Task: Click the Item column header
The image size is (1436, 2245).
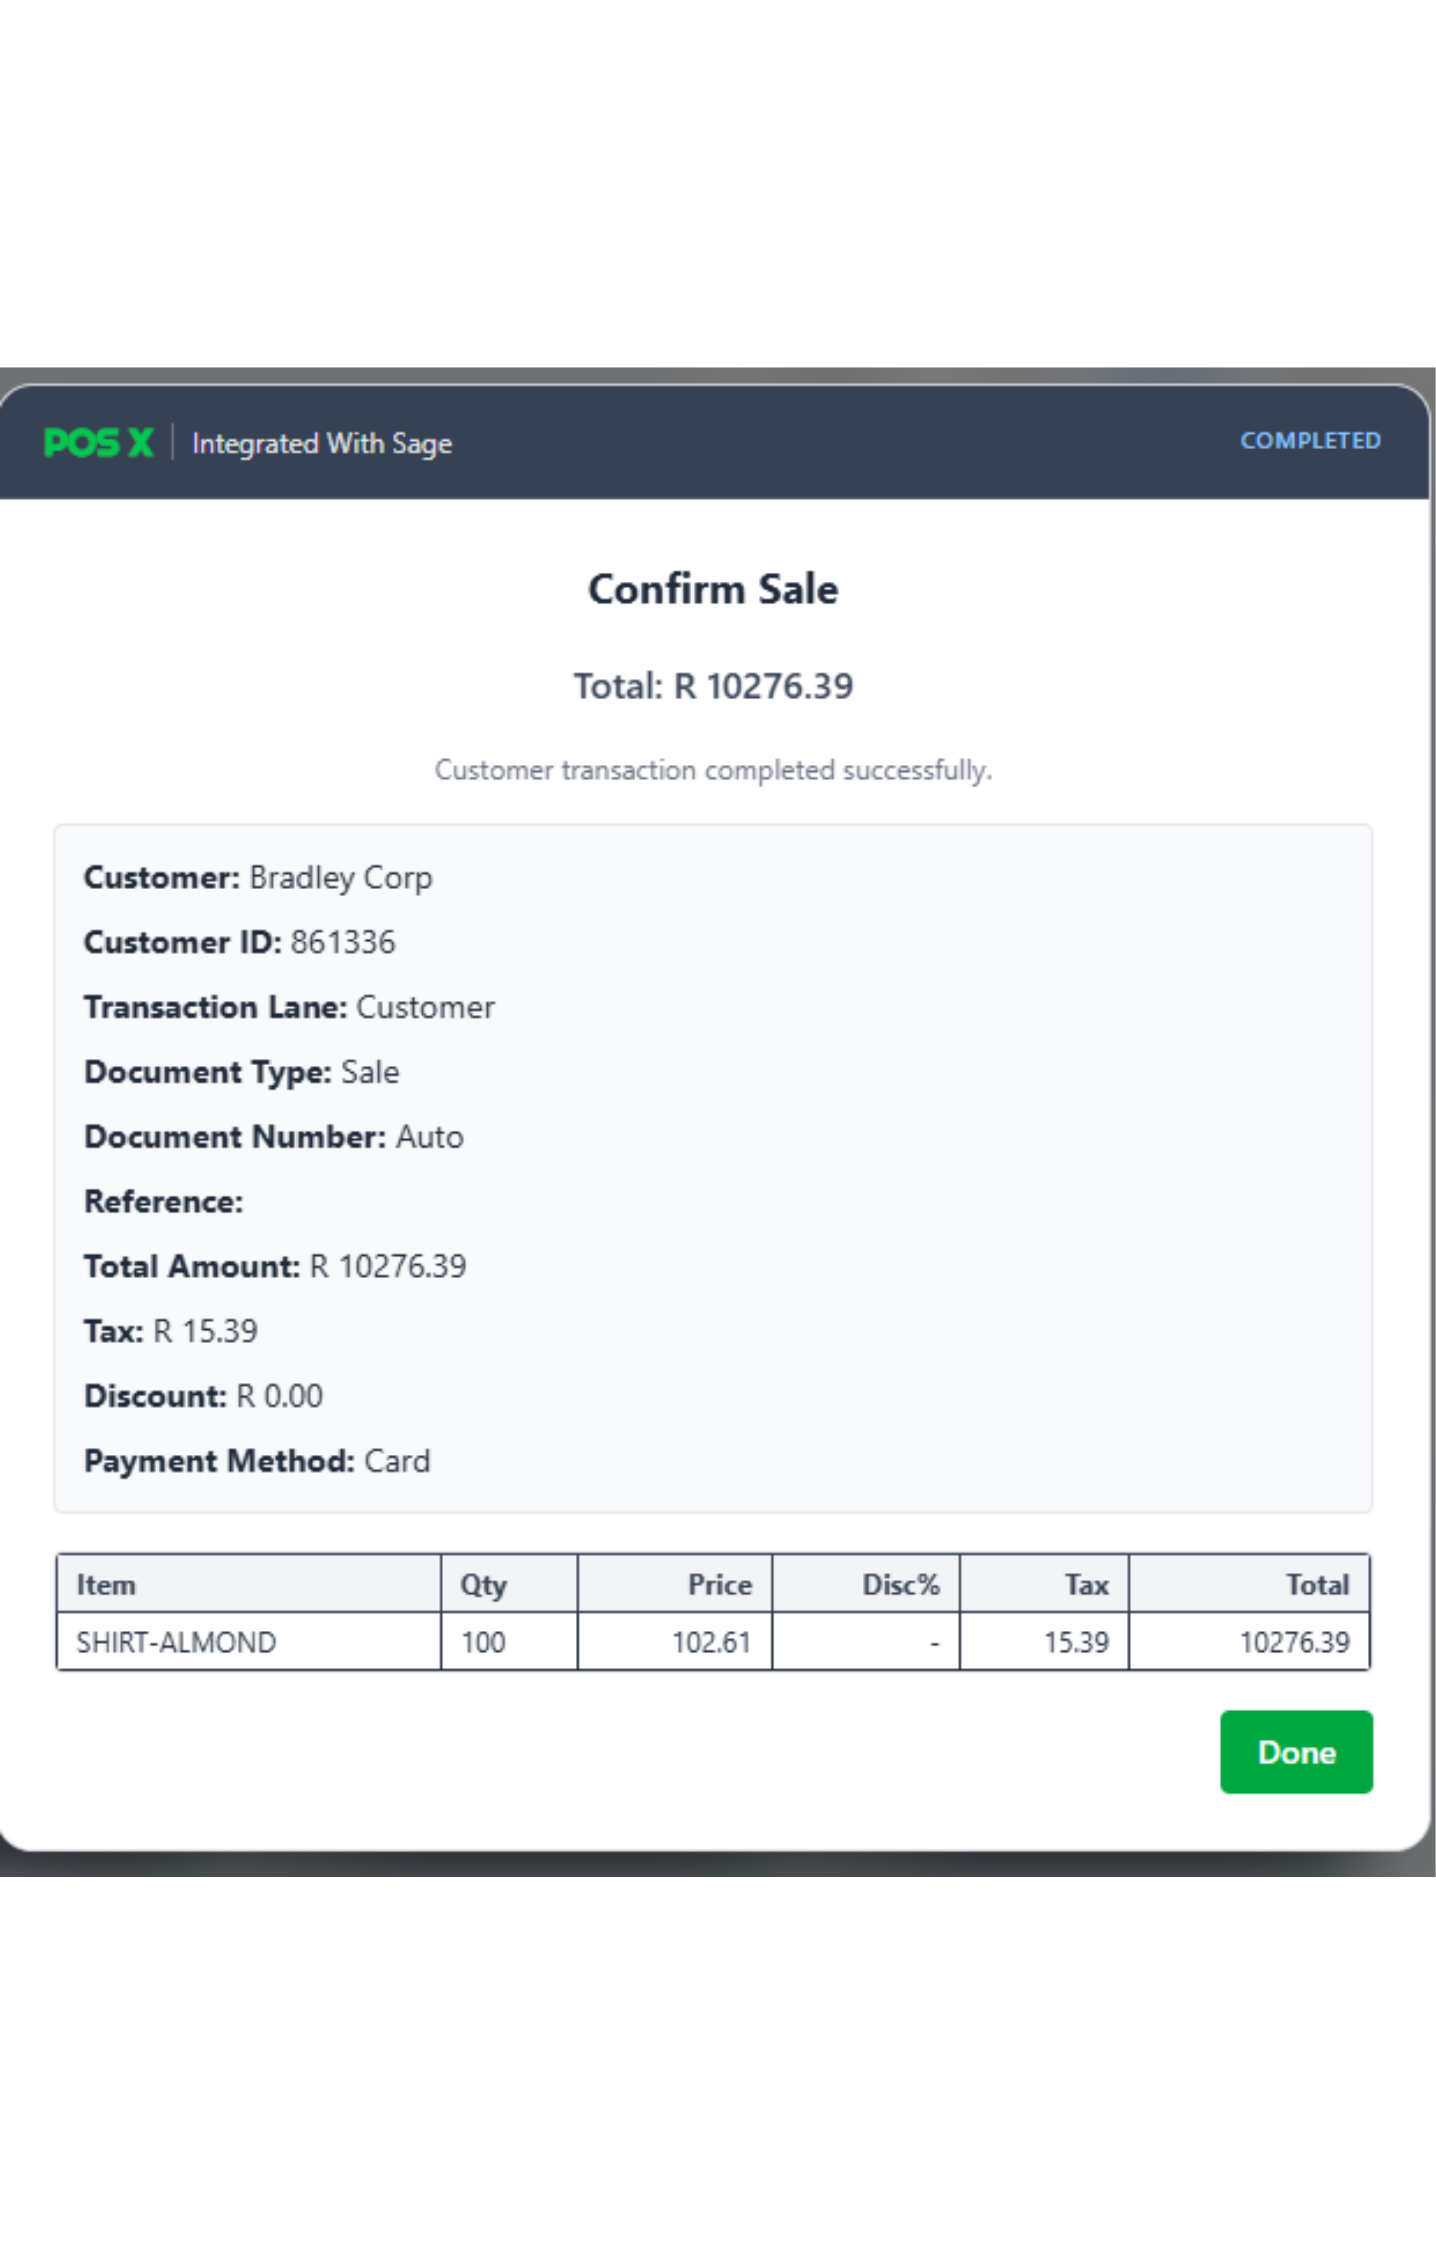Action: point(249,1584)
